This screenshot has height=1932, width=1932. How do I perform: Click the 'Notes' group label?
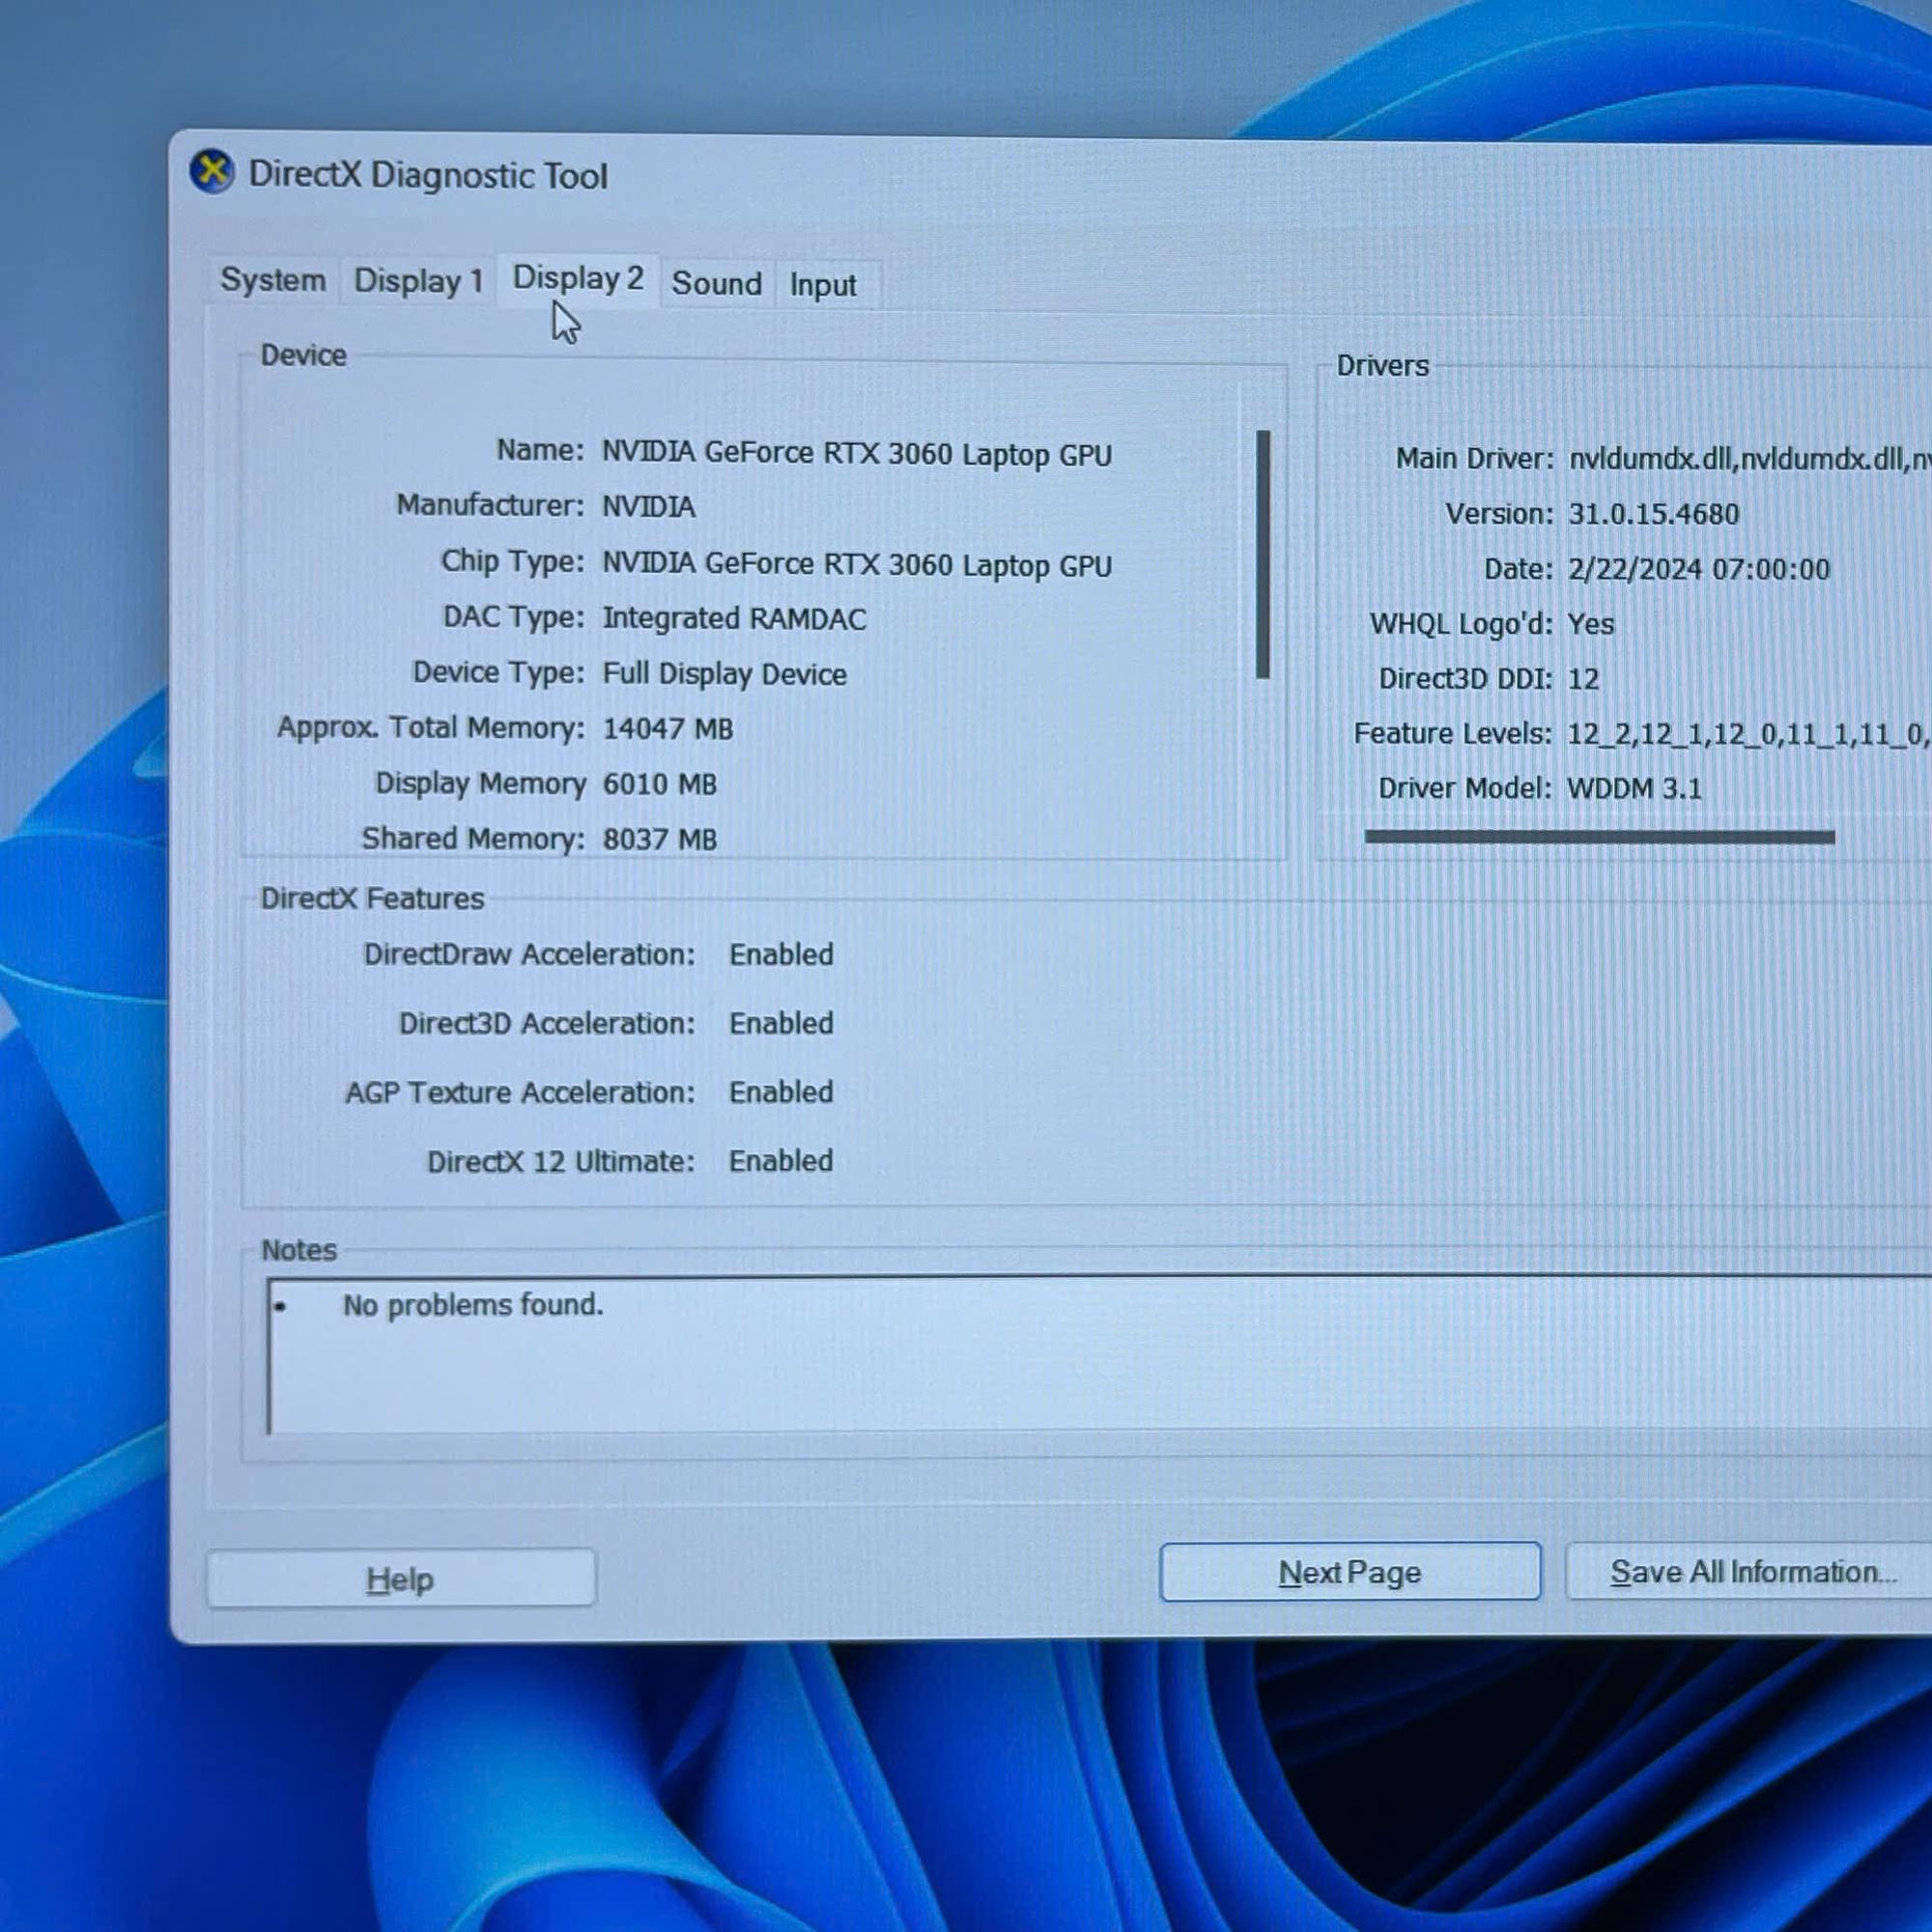point(299,1250)
